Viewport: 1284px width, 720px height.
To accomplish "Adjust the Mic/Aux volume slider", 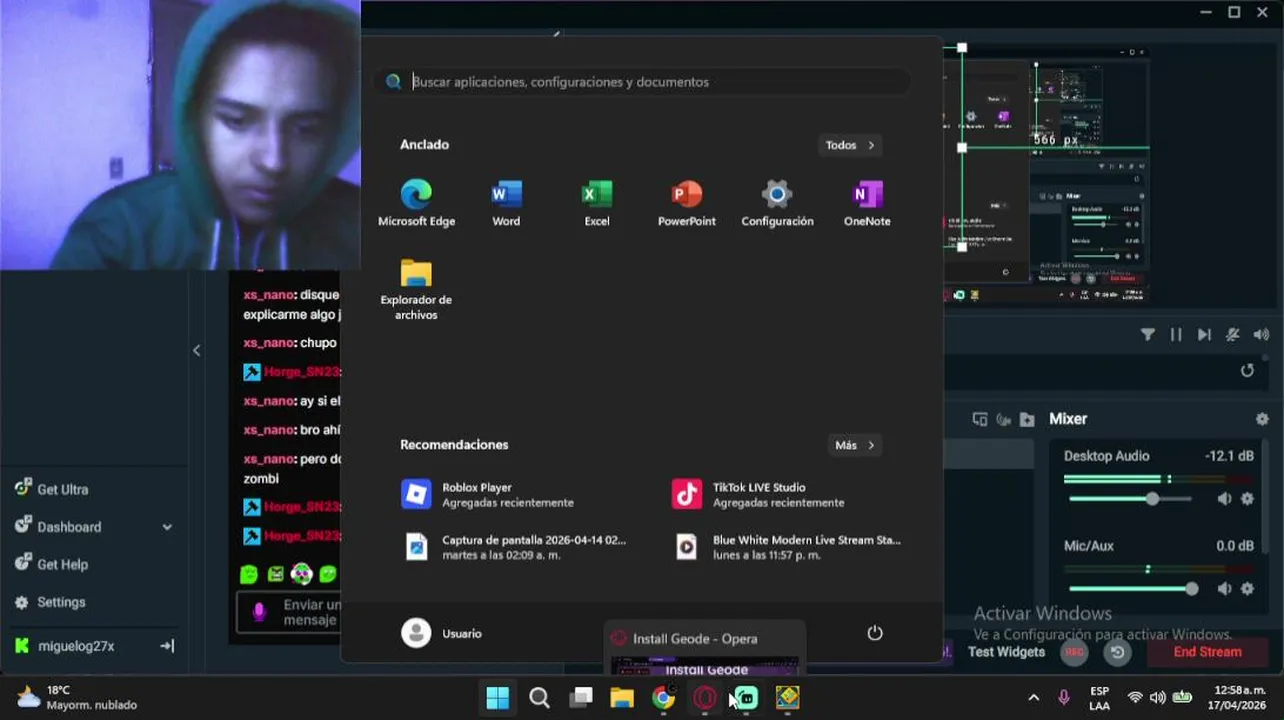I will click(x=1133, y=589).
